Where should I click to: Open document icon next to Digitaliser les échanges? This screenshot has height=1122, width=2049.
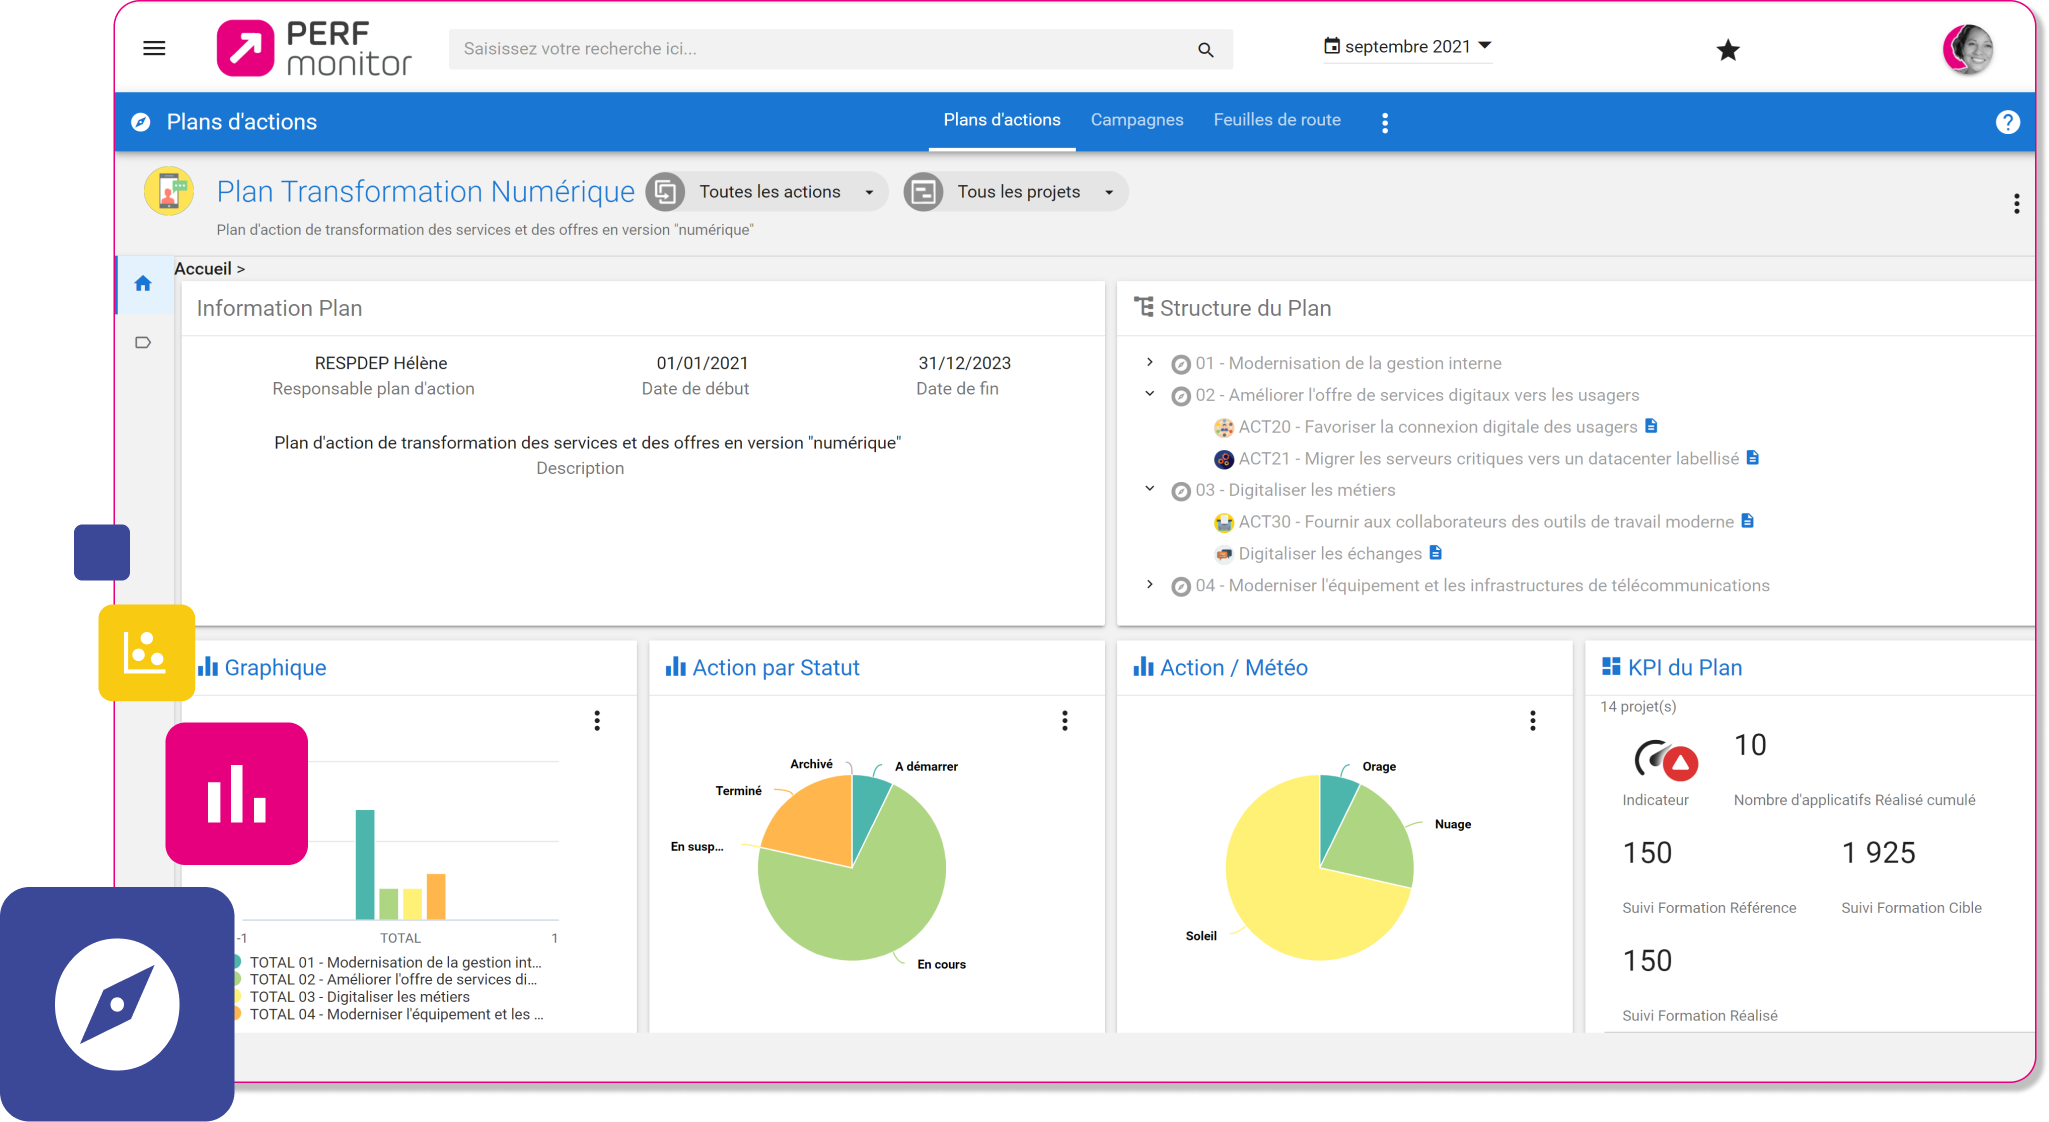[1436, 553]
